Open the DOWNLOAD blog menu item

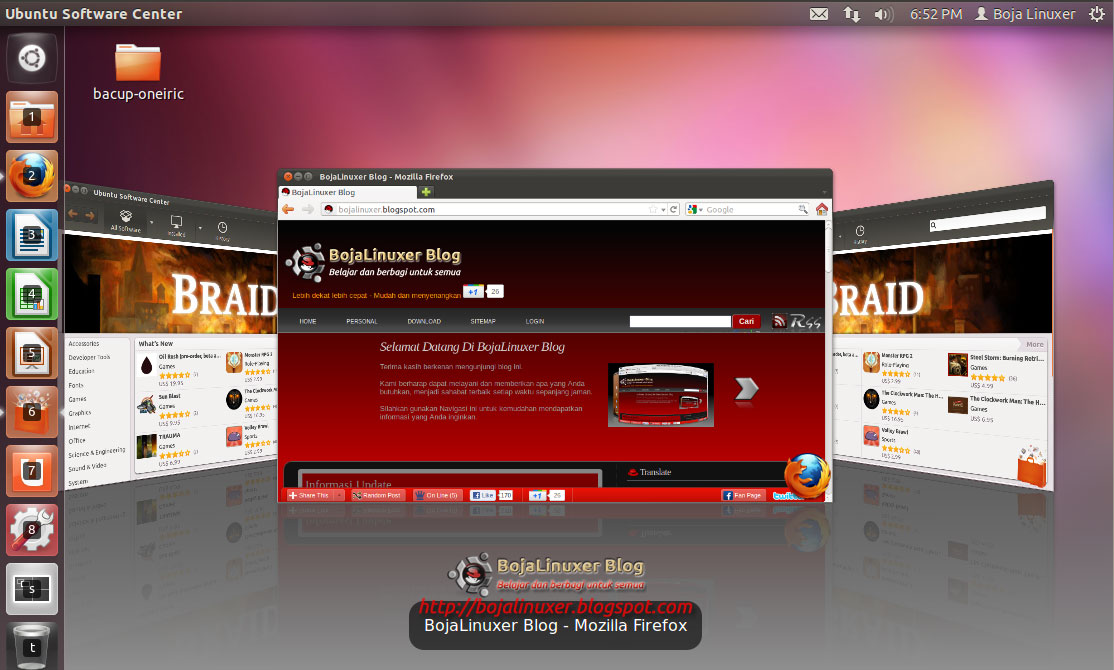[x=424, y=321]
